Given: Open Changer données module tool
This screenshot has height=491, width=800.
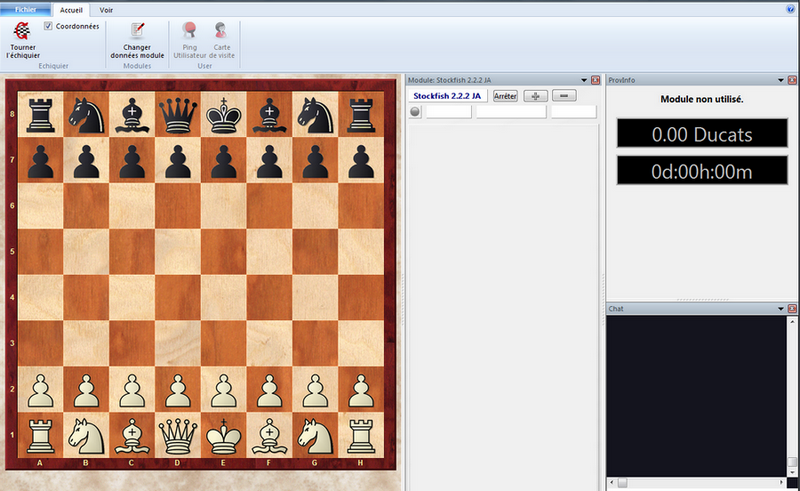Looking at the screenshot, I should tap(137, 32).
